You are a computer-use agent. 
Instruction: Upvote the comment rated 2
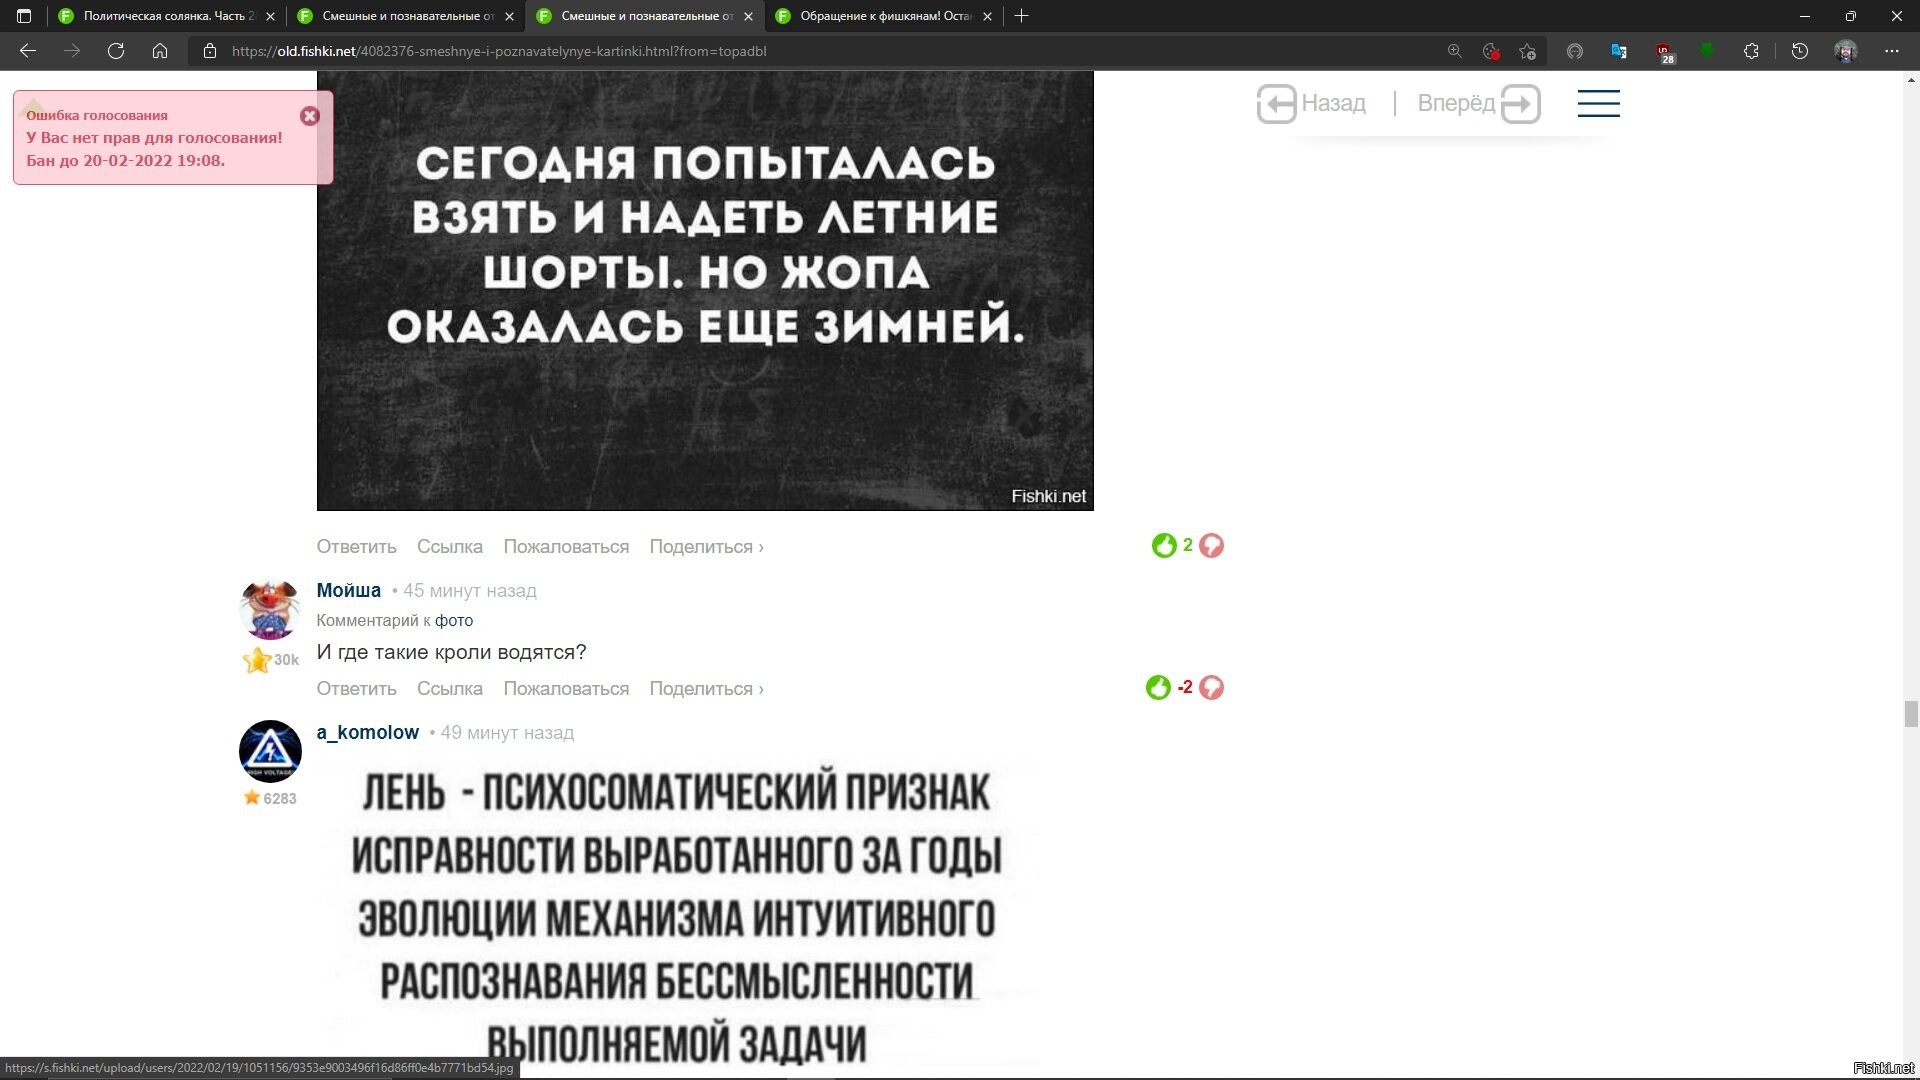pyautogui.click(x=1164, y=545)
